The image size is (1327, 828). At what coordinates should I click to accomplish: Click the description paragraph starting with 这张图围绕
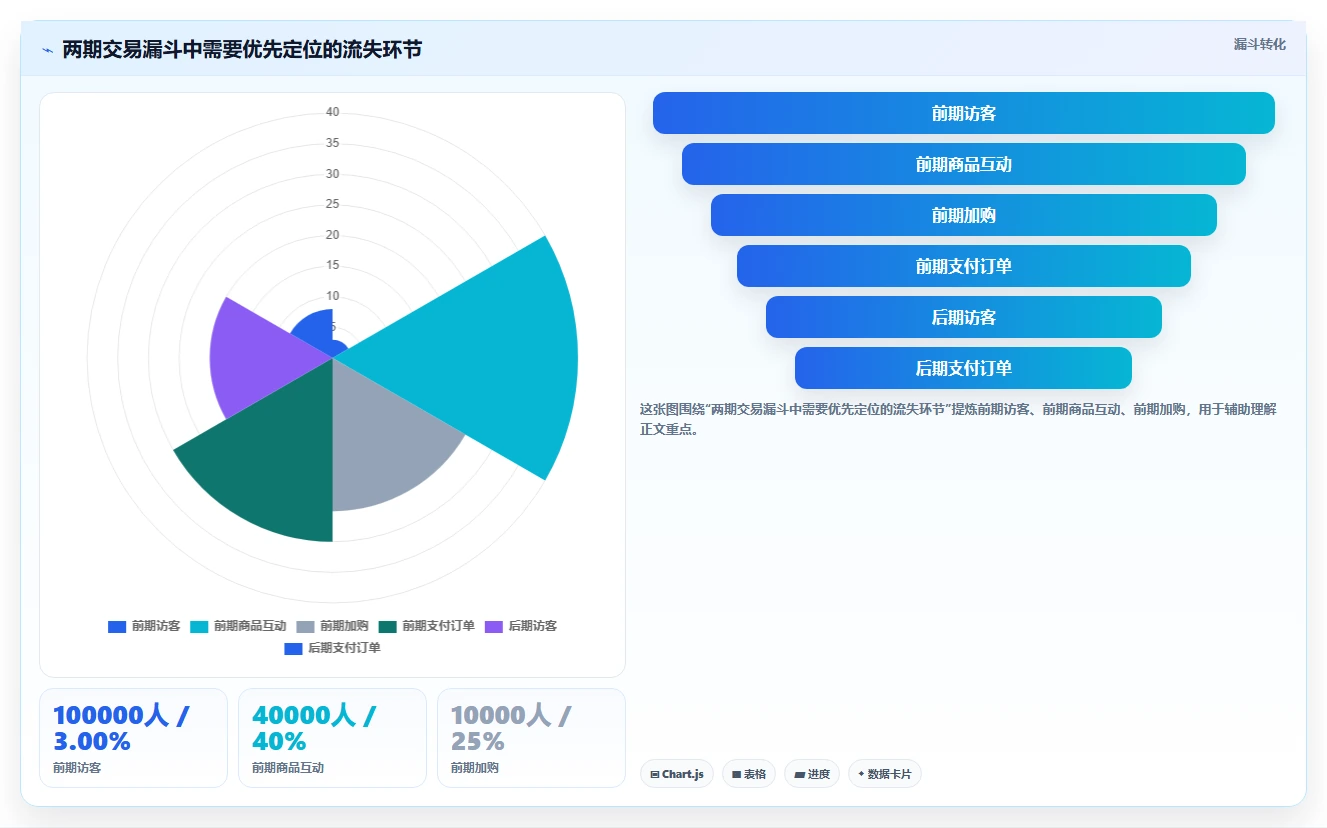coord(958,419)
